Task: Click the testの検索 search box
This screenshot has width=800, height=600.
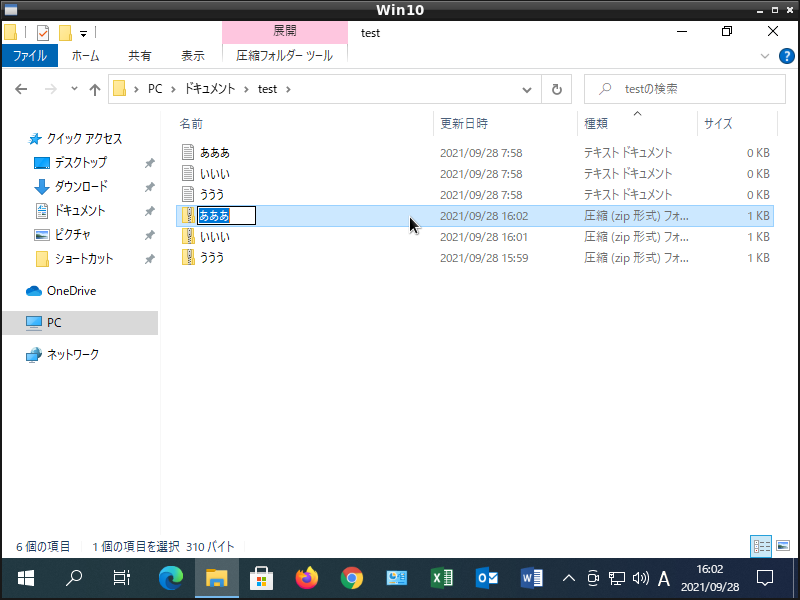Action: (685, 89)
